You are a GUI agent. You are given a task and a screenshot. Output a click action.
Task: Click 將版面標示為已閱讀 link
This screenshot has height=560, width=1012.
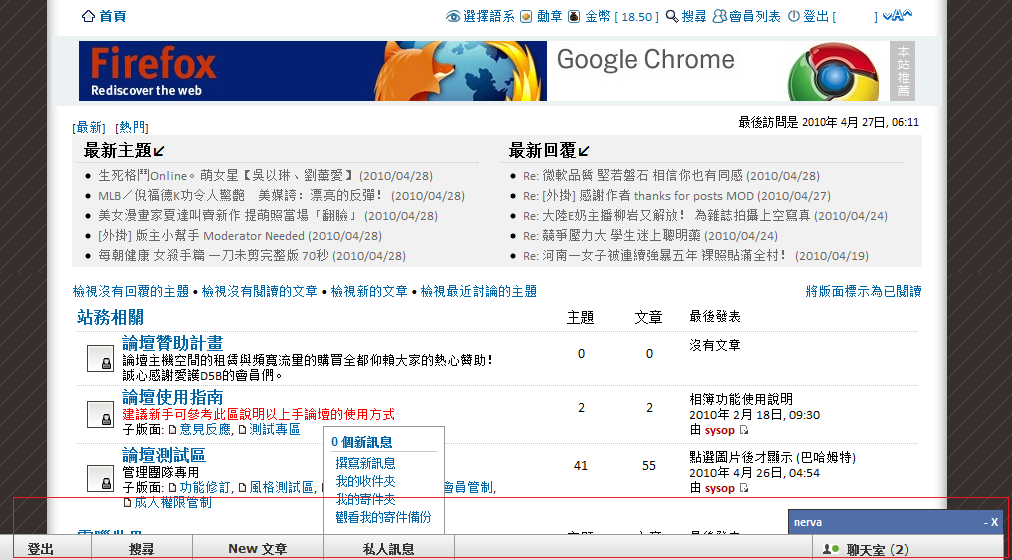tap(864, 292)
